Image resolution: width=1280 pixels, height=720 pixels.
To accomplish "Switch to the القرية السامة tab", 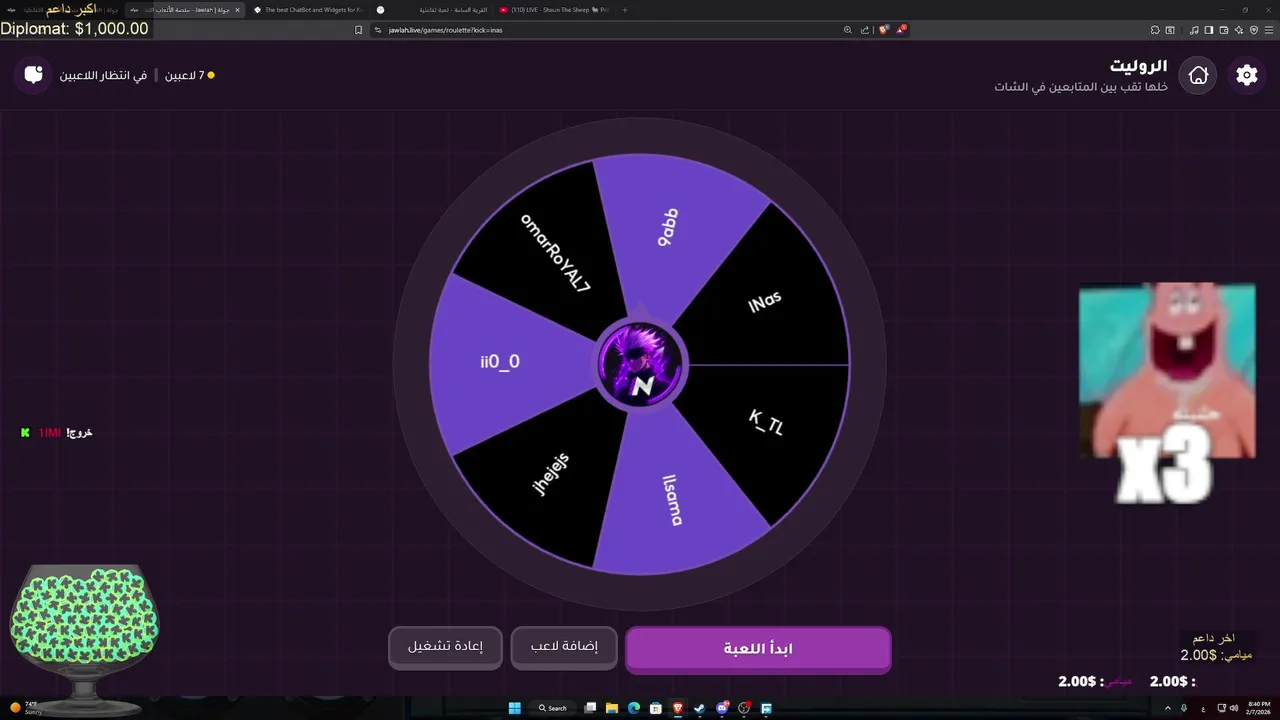I will 431,10.
